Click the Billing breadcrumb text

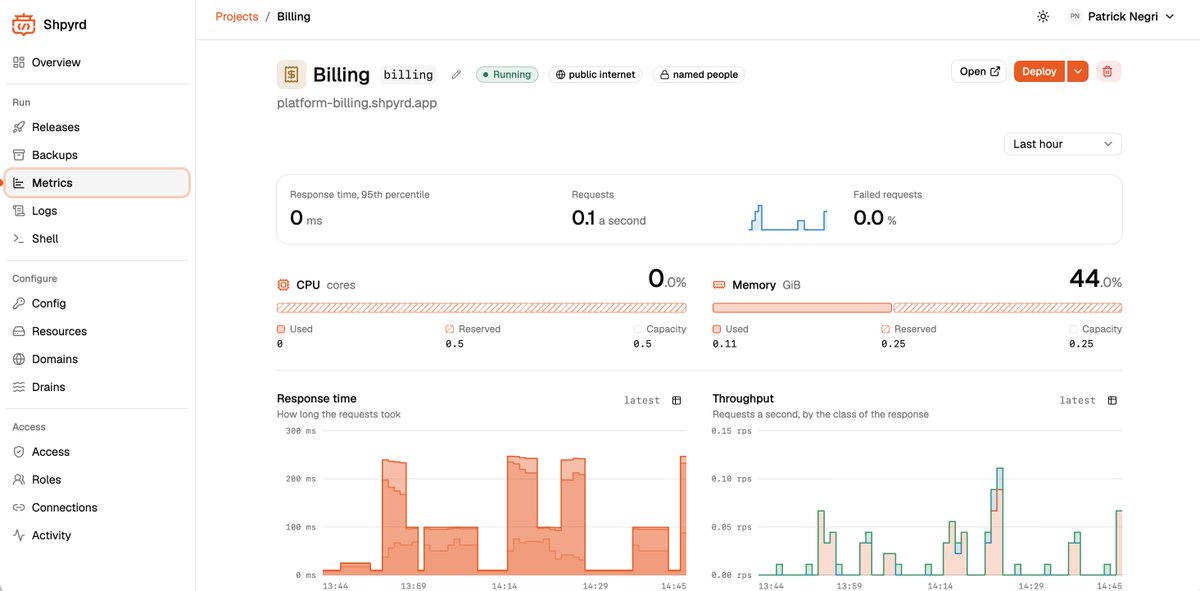(x=293, y=17)
